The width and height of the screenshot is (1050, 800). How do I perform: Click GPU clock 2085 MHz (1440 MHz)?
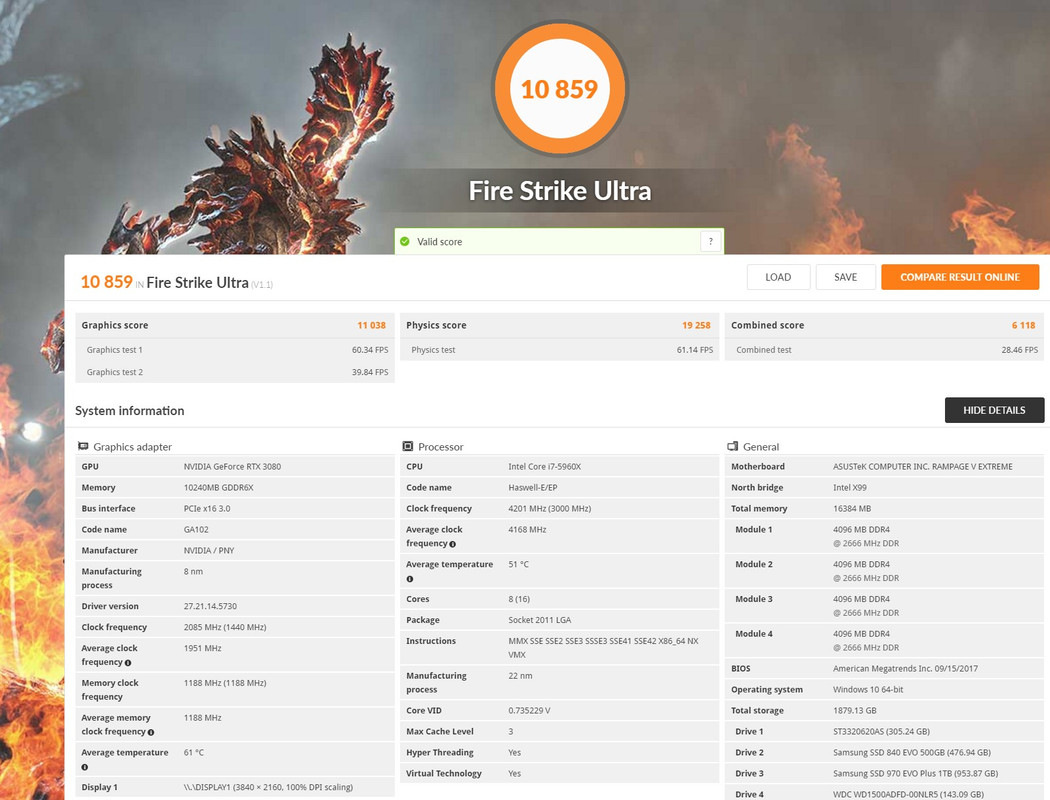pos(225,627)
